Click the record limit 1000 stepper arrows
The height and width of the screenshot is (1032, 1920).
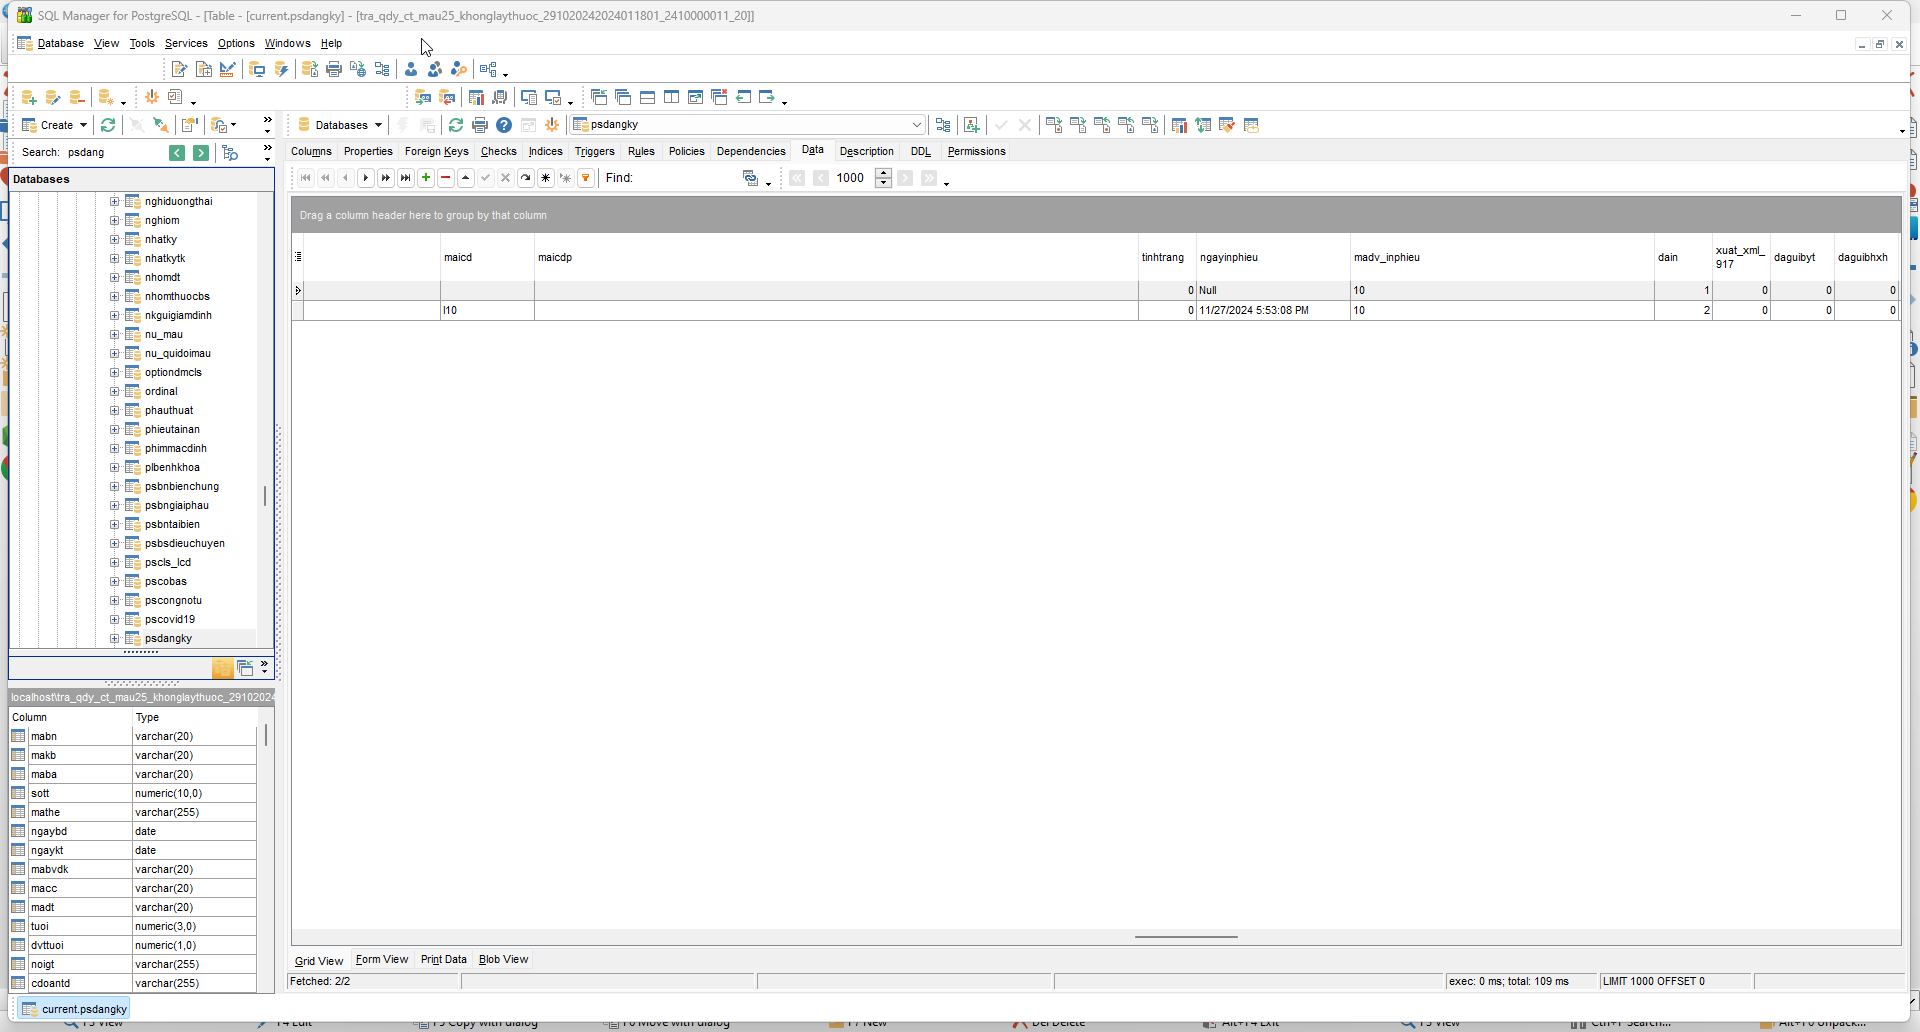[883, 178]
